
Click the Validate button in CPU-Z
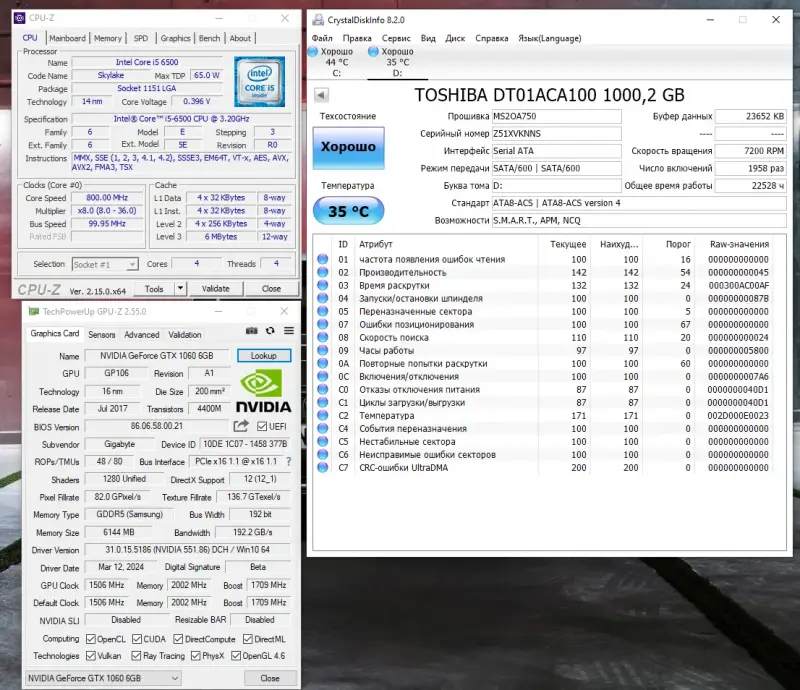coord(215,288)
